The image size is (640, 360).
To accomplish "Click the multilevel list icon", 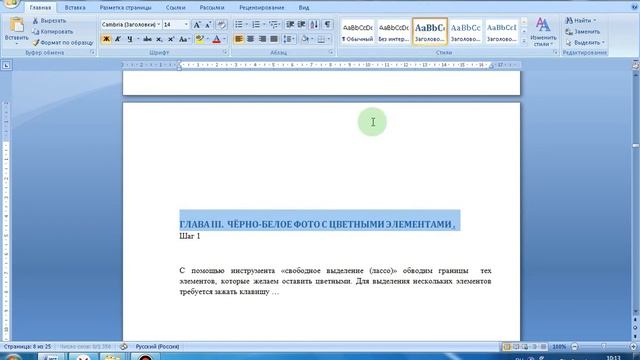I will tap(273, 25).
